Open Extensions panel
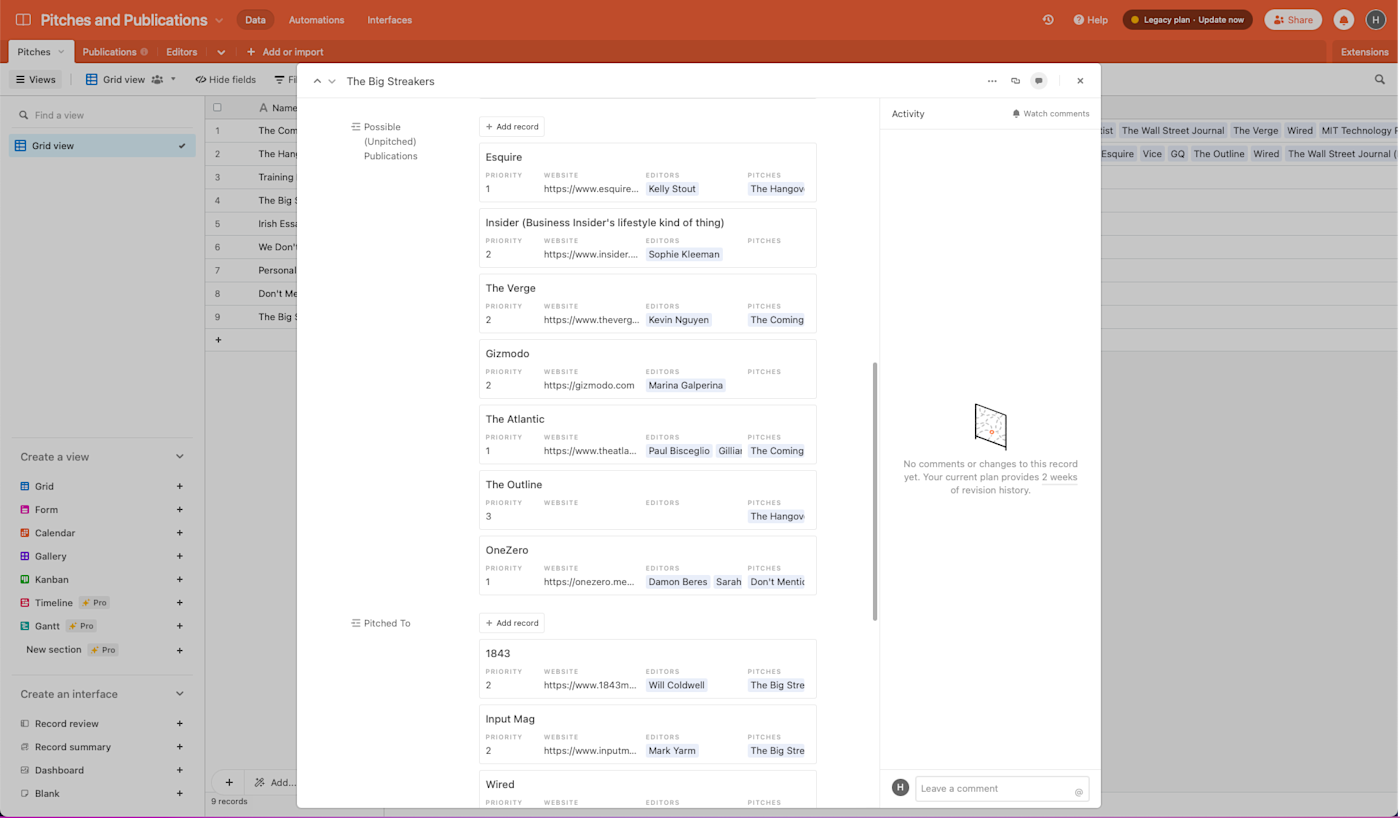 coord(1364,52)
